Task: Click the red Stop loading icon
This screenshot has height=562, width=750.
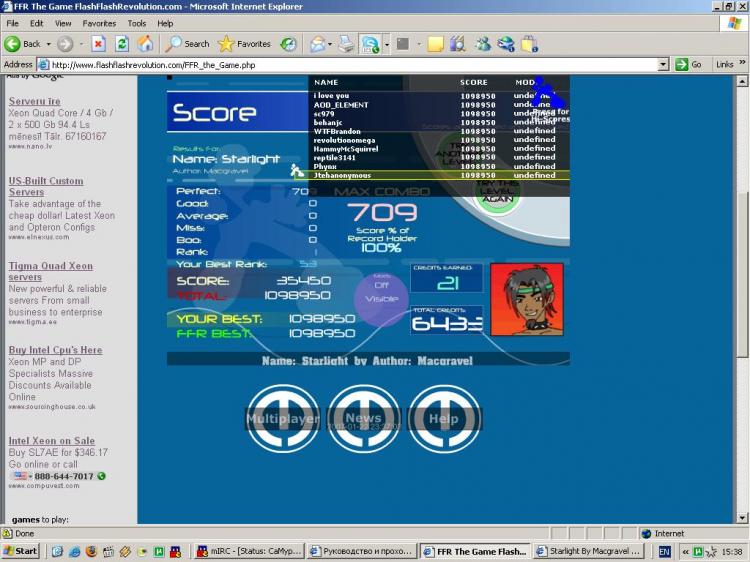Action: point(98,44)
